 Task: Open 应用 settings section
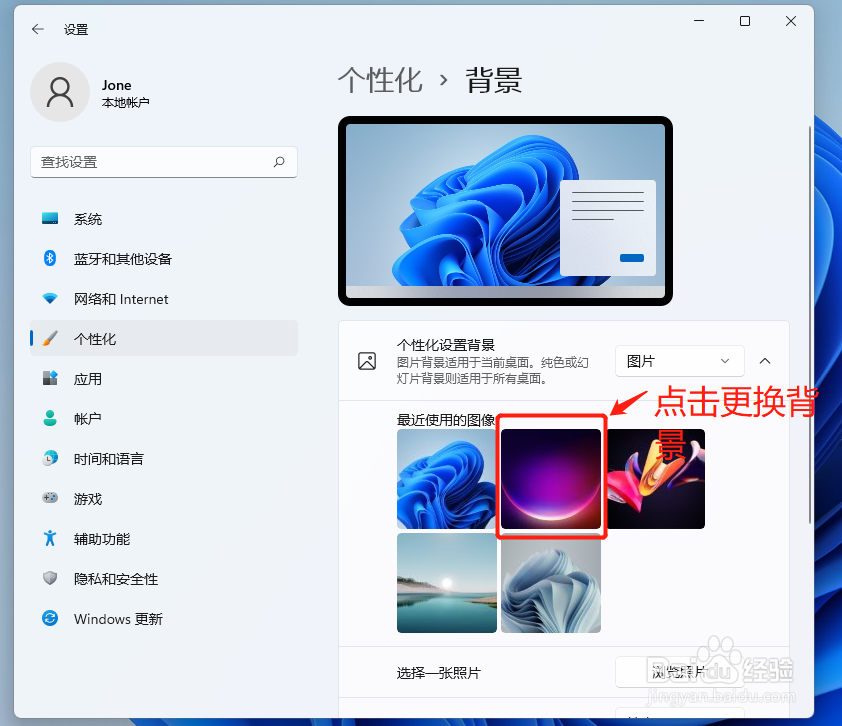164,378
